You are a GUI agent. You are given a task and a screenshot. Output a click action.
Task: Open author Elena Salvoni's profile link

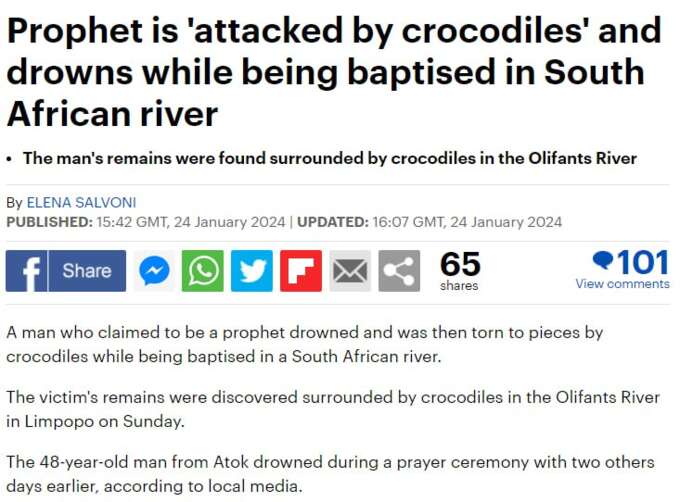(x=82, y=202)
